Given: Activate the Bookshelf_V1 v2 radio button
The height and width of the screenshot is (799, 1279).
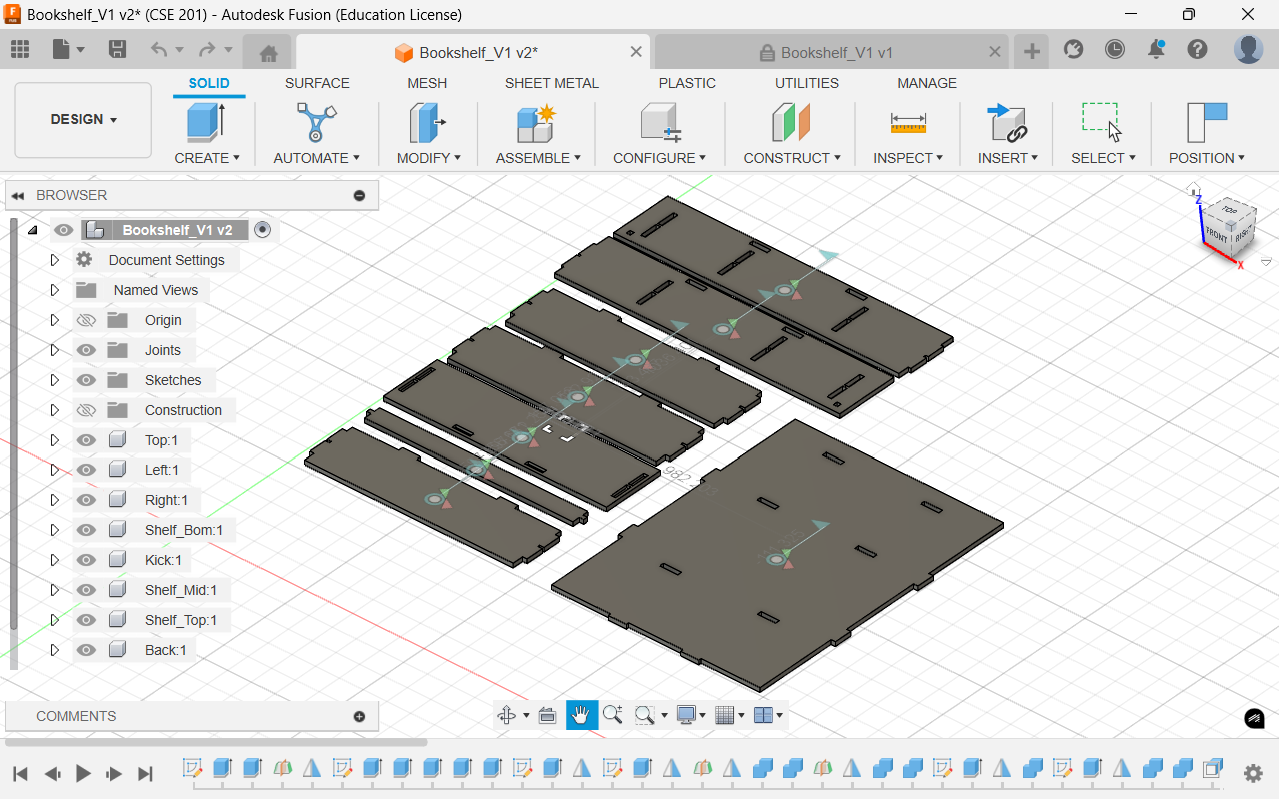Looking at the screenshot, I should click(x=262, y=230).
